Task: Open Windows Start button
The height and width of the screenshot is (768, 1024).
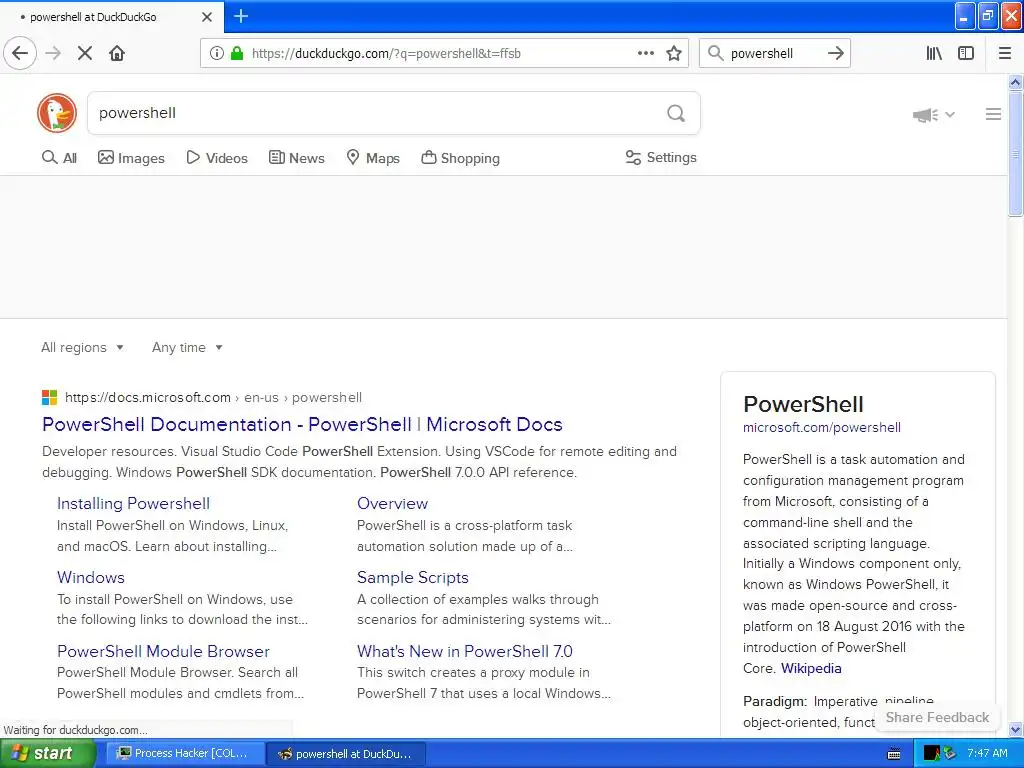Action: pos(47,754)
